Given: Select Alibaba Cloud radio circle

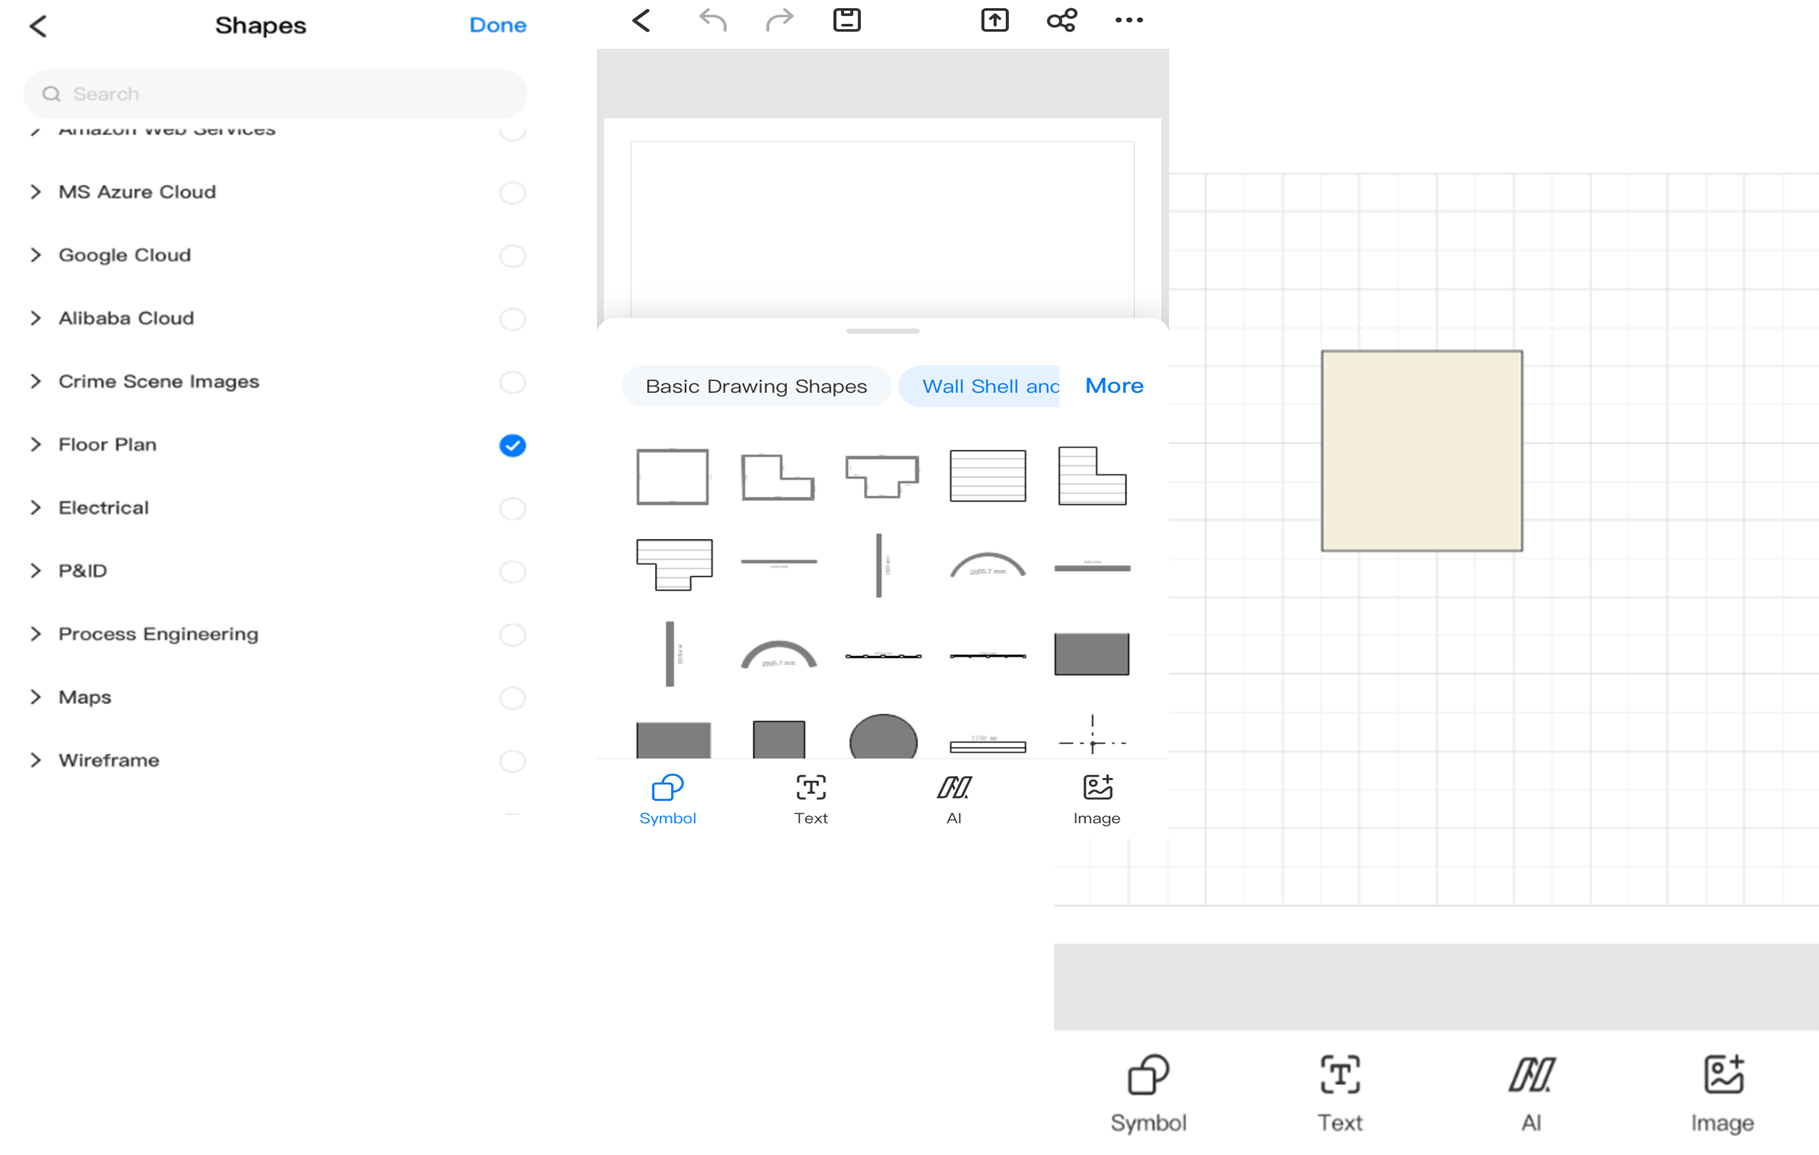Looking at the screenshot, I should pyautogui.click(x=512, y=319).
